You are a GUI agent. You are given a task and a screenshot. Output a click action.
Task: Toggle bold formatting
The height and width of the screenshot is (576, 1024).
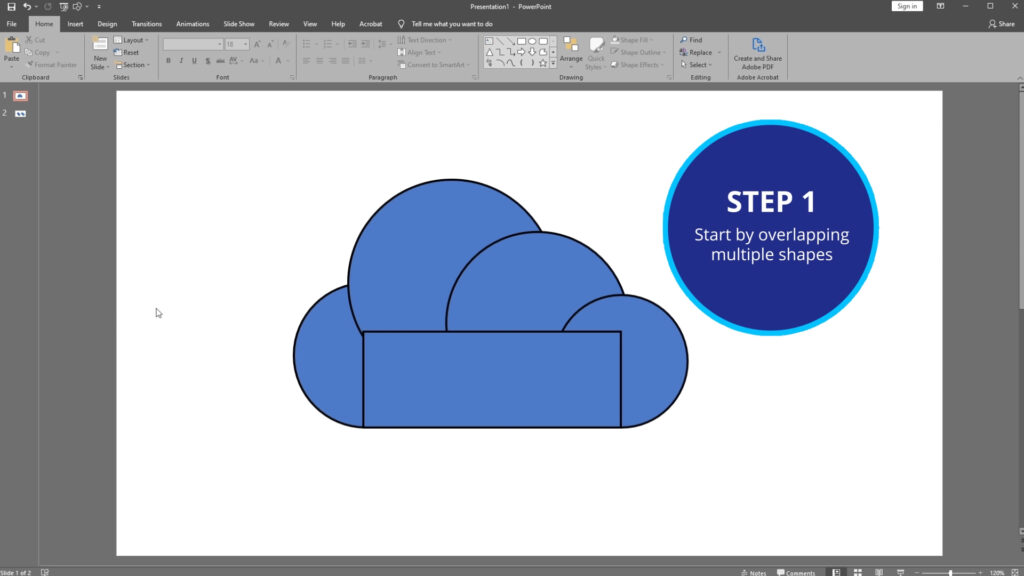[x=168, y=59]
